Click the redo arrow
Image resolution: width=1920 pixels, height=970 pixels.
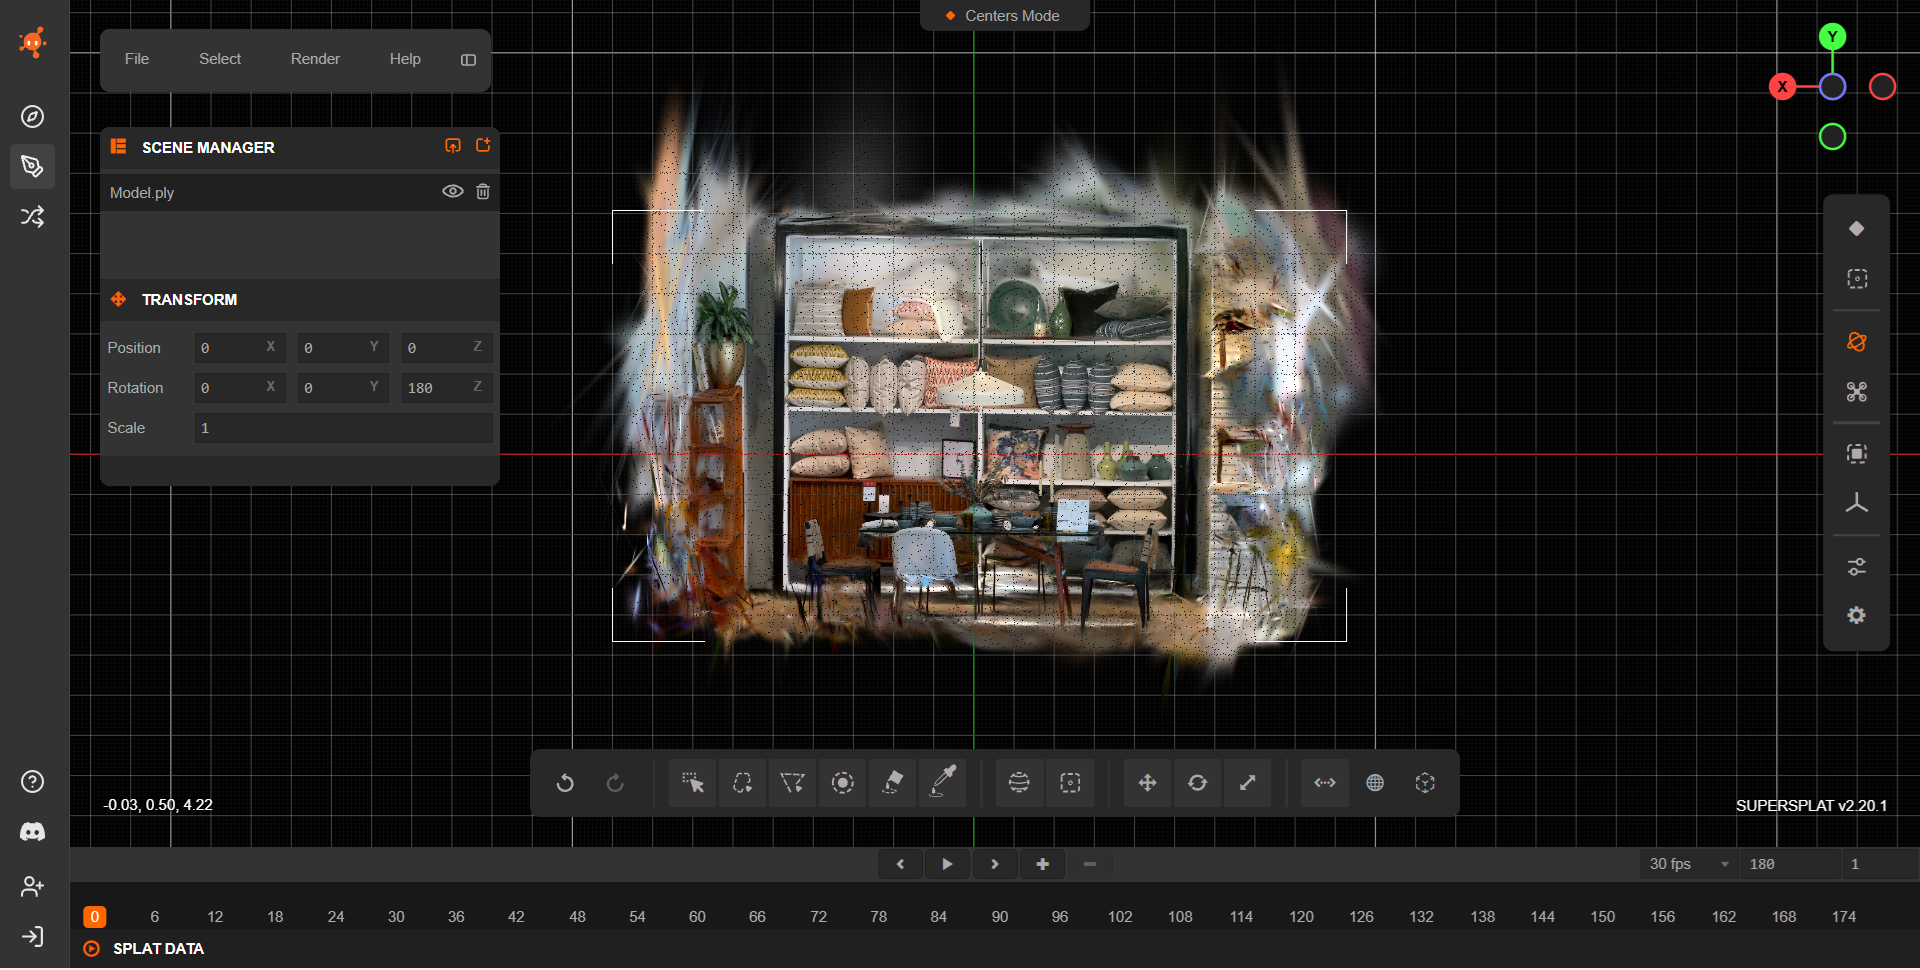(x=615, y=783)
